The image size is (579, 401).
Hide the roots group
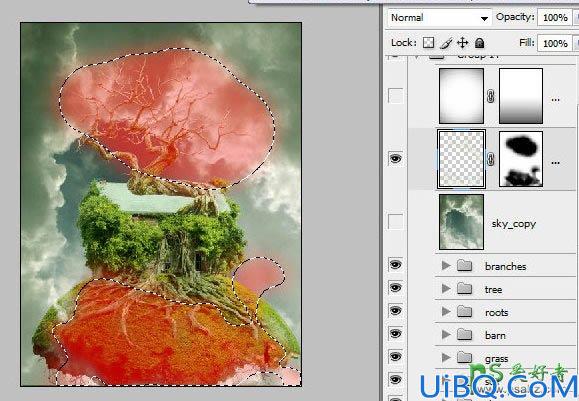pos(395,311)
